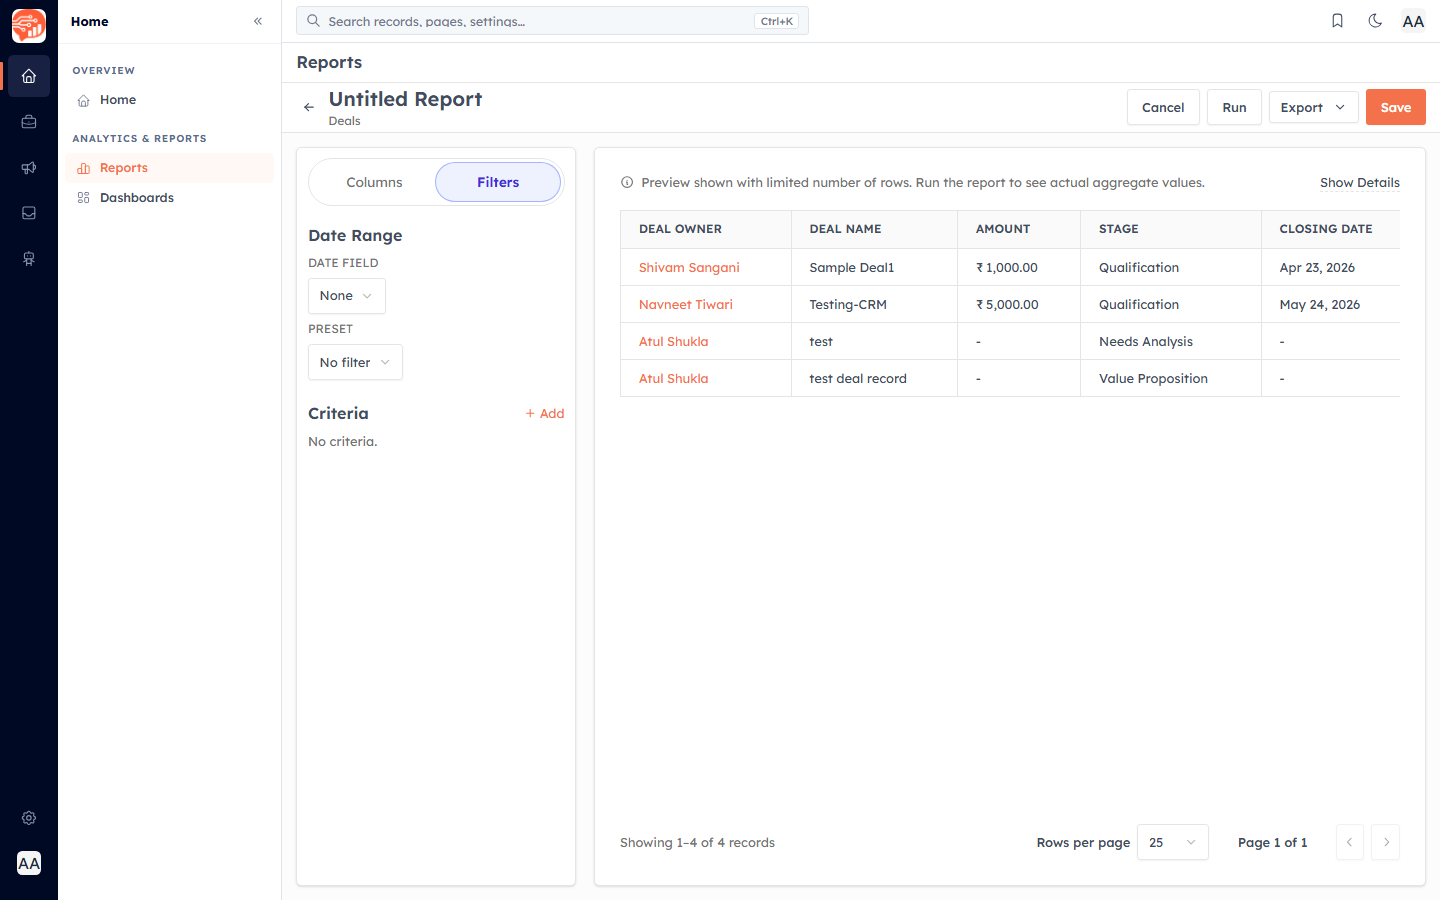1440x900 pixels.
Task: Expand the Export dropdown
Action: 1313,107
